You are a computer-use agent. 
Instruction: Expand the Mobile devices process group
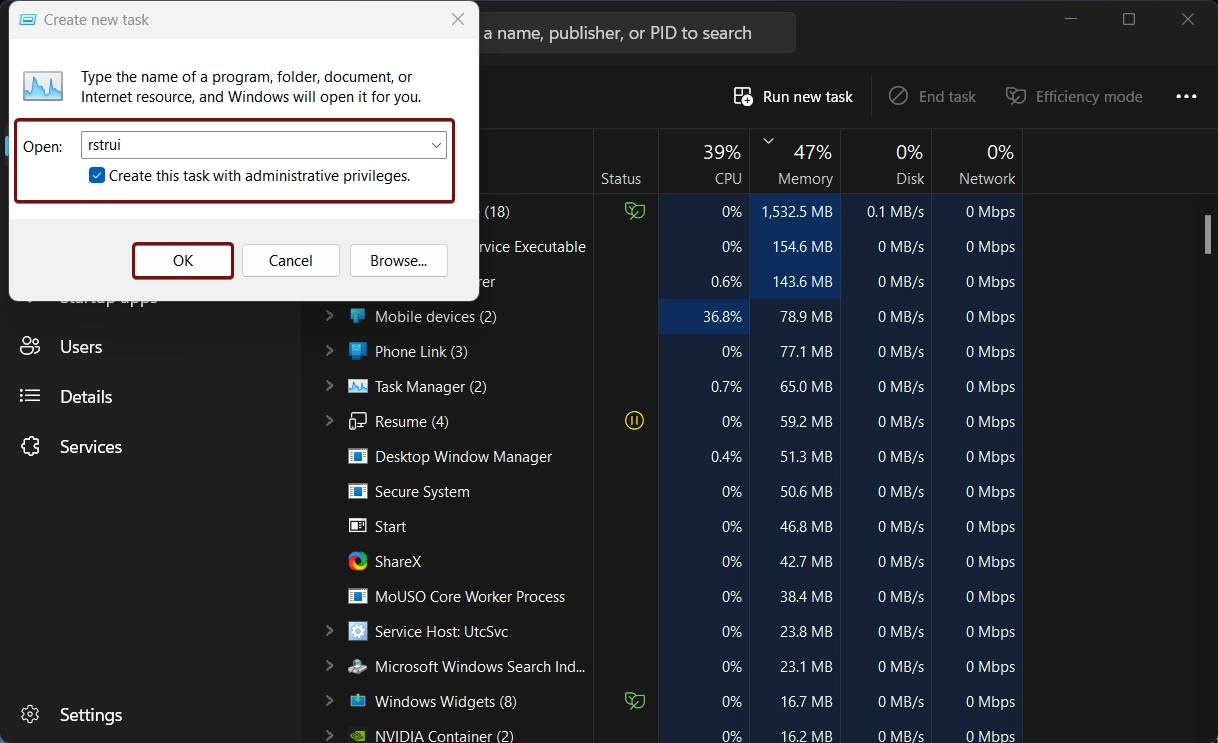point(329,316)
